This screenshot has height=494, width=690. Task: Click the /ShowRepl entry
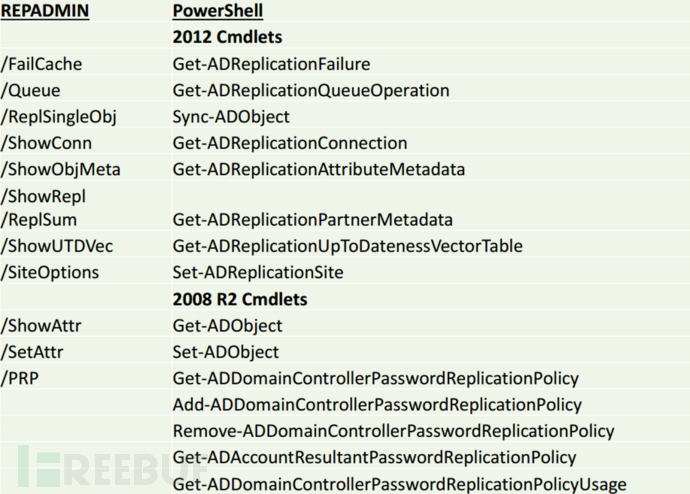pos(43,197)
